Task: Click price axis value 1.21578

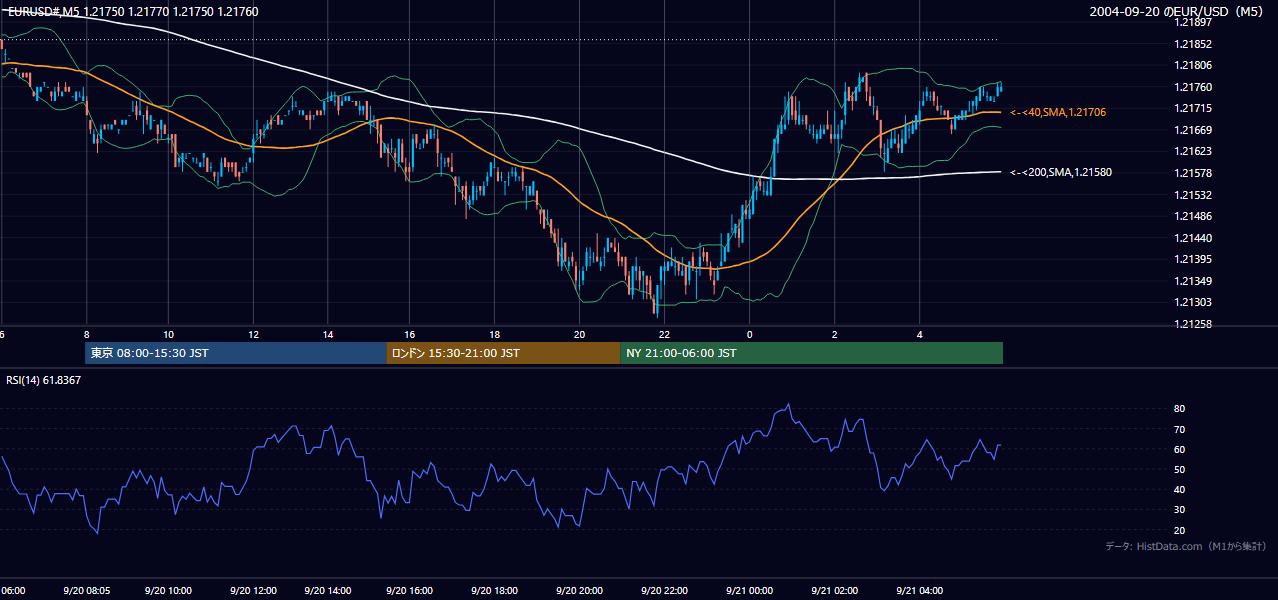Action: 1194,173
